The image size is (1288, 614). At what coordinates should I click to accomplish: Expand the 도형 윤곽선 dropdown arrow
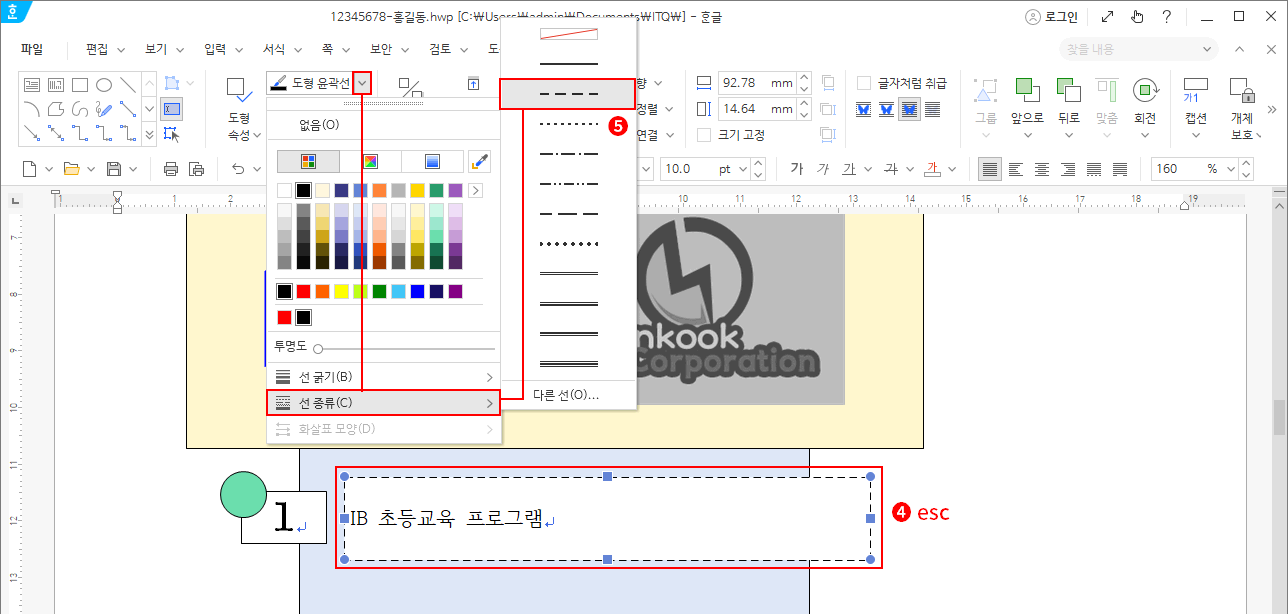(x=362, y=83)
